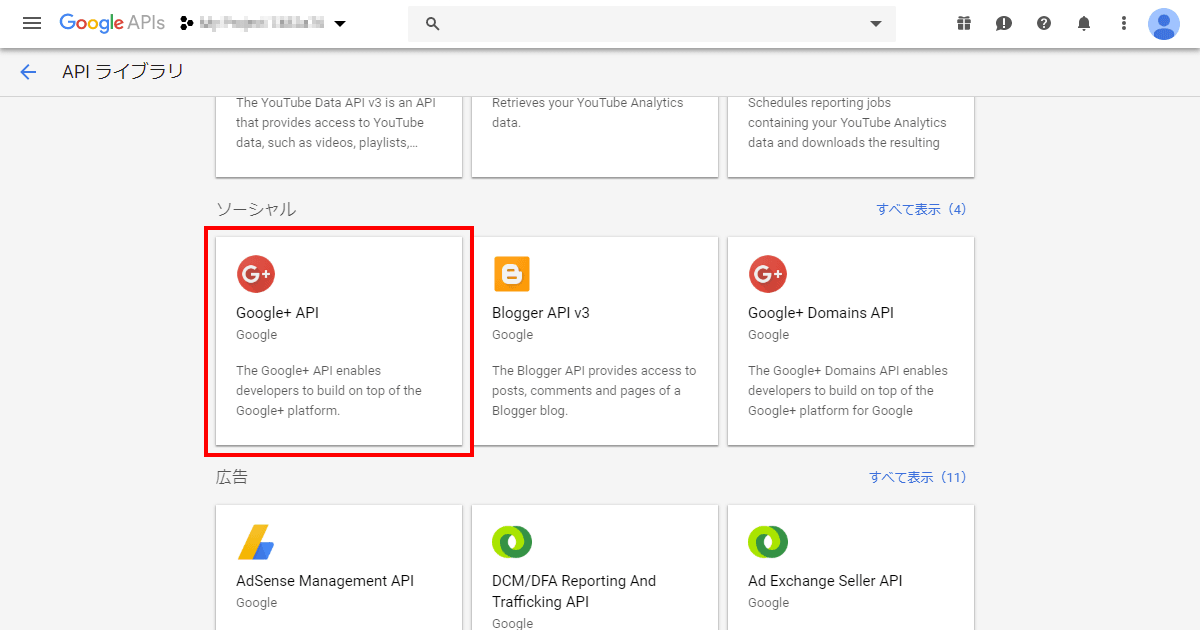Show all 4 ソーシャル APIs
The width and height of the screenshot is (1200, 630).
921,210
